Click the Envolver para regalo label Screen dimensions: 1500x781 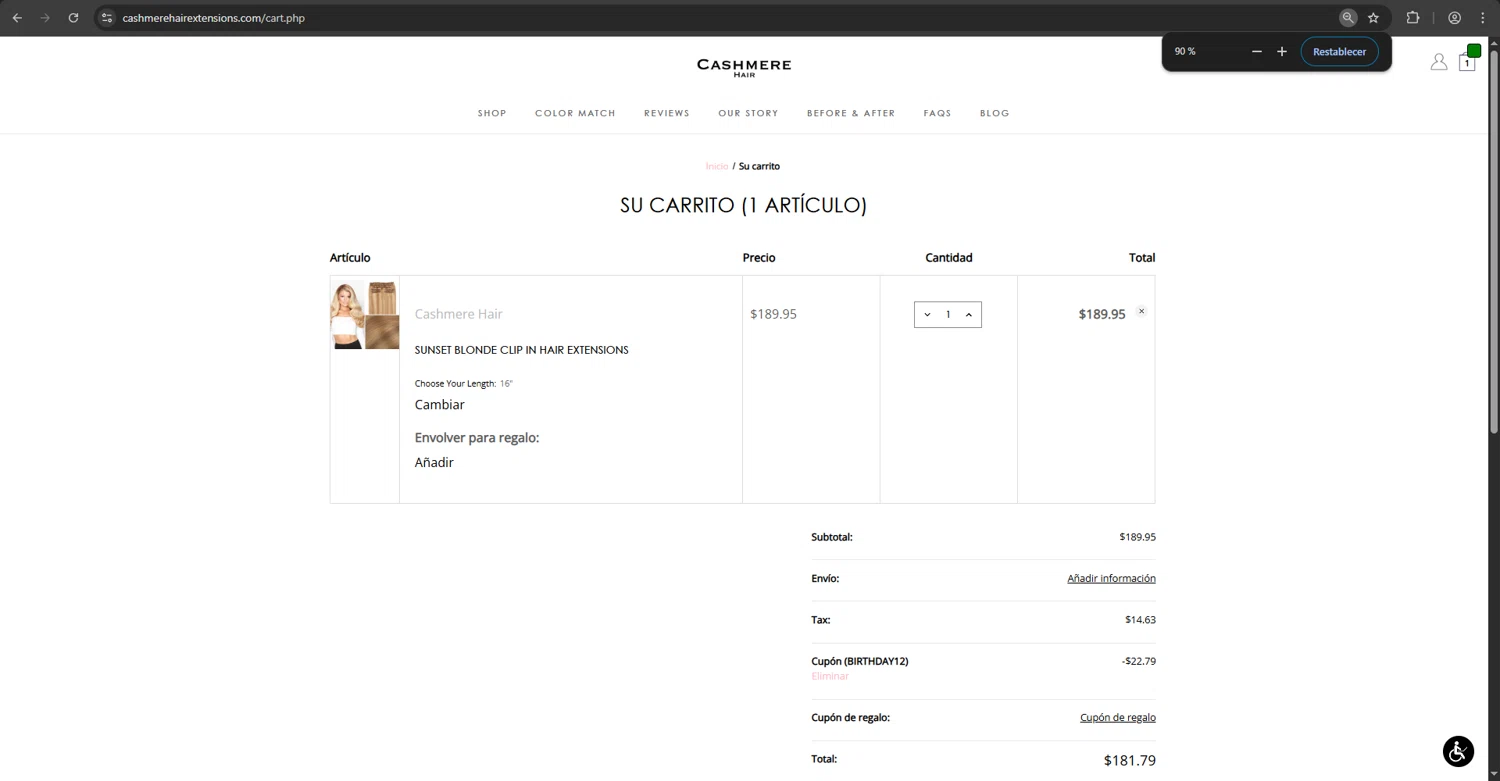(477, 438)
